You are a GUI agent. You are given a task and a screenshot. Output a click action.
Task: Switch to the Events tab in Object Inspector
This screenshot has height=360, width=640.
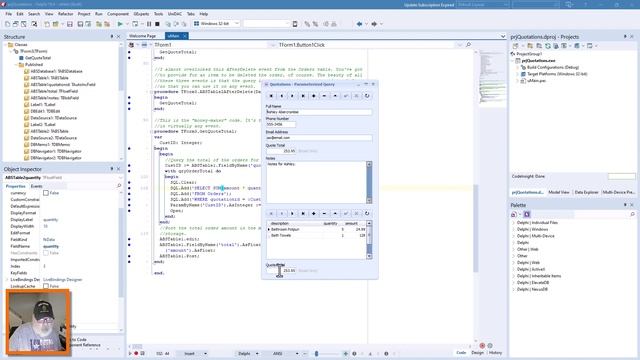[x=36, y=186]
